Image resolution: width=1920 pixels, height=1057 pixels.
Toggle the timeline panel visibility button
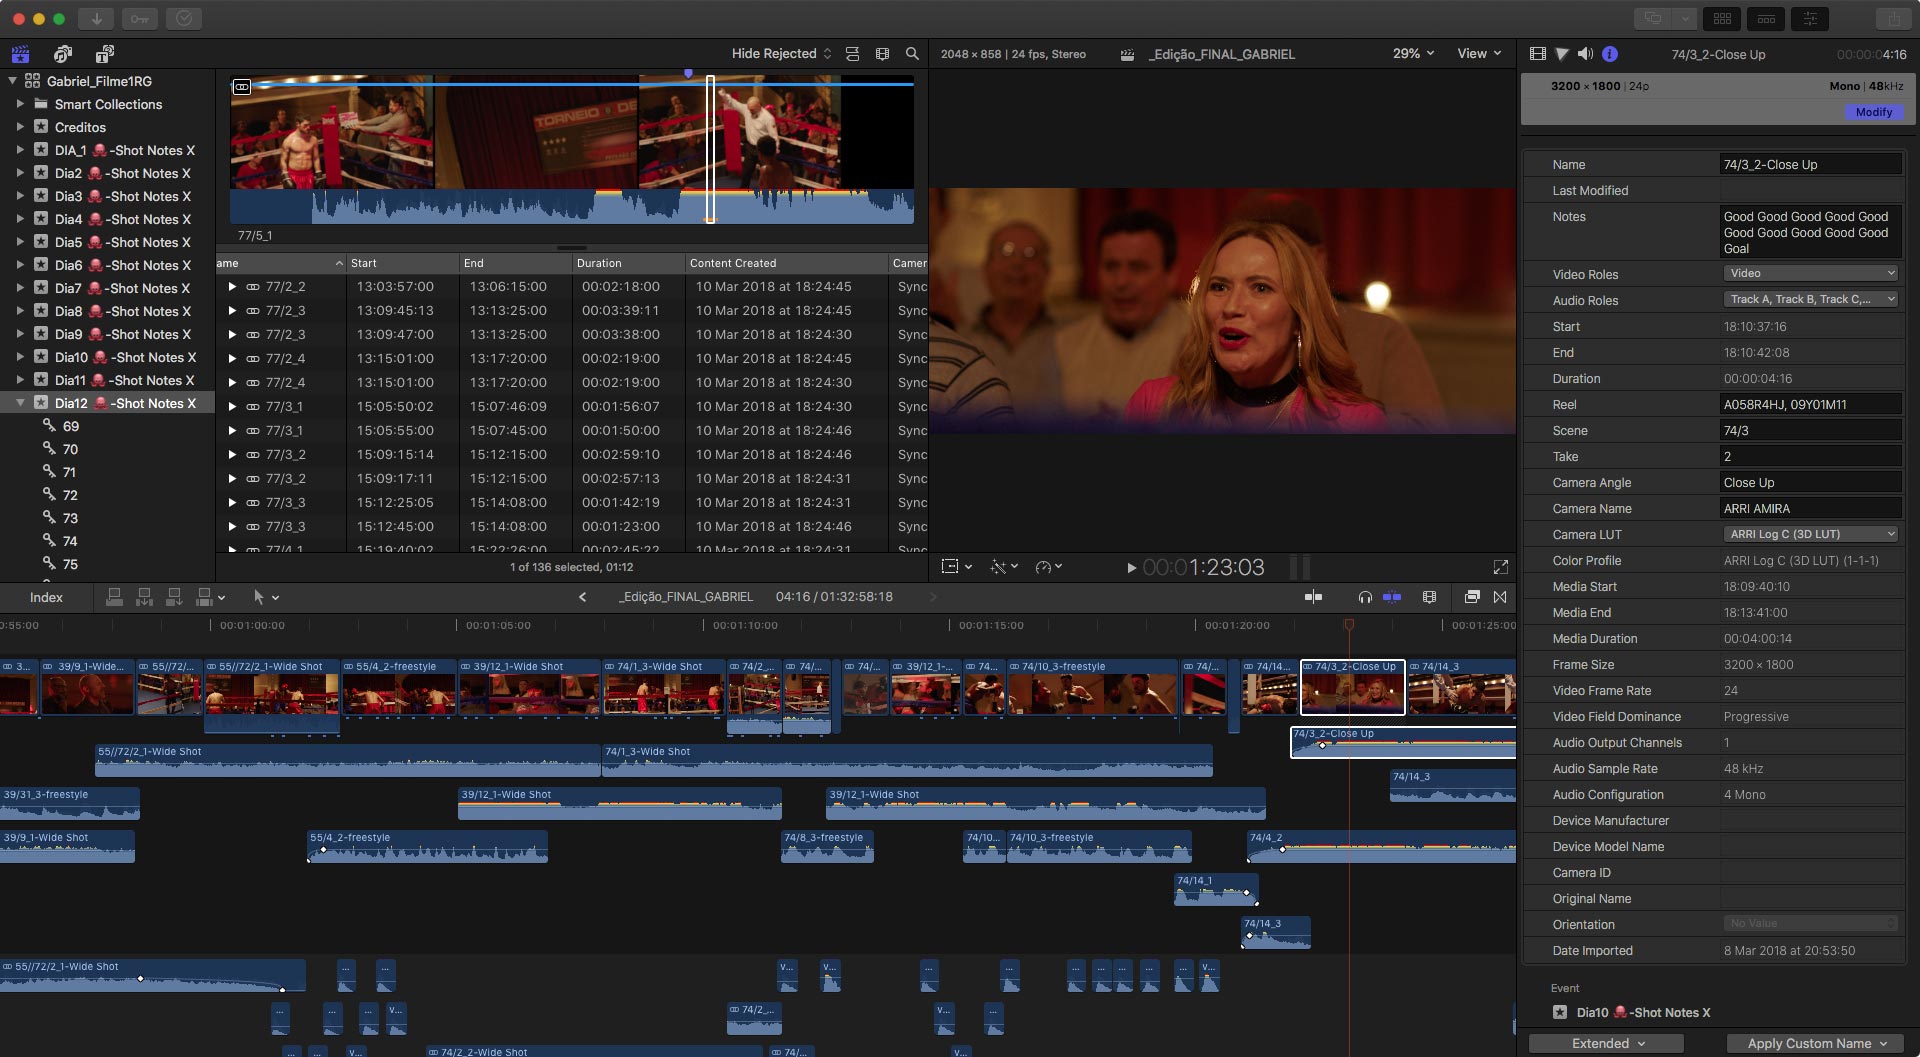(x=1766, y=18)
